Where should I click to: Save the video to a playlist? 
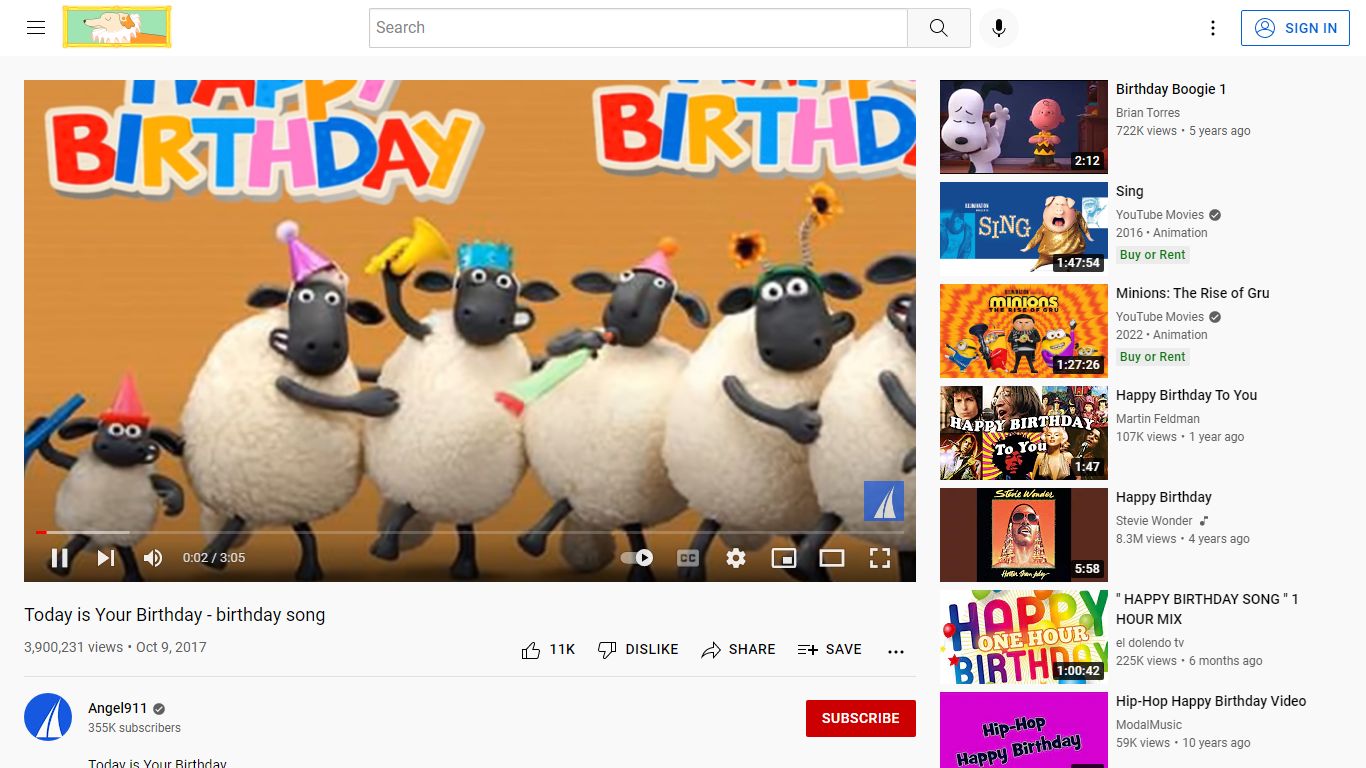pos(830,650)
